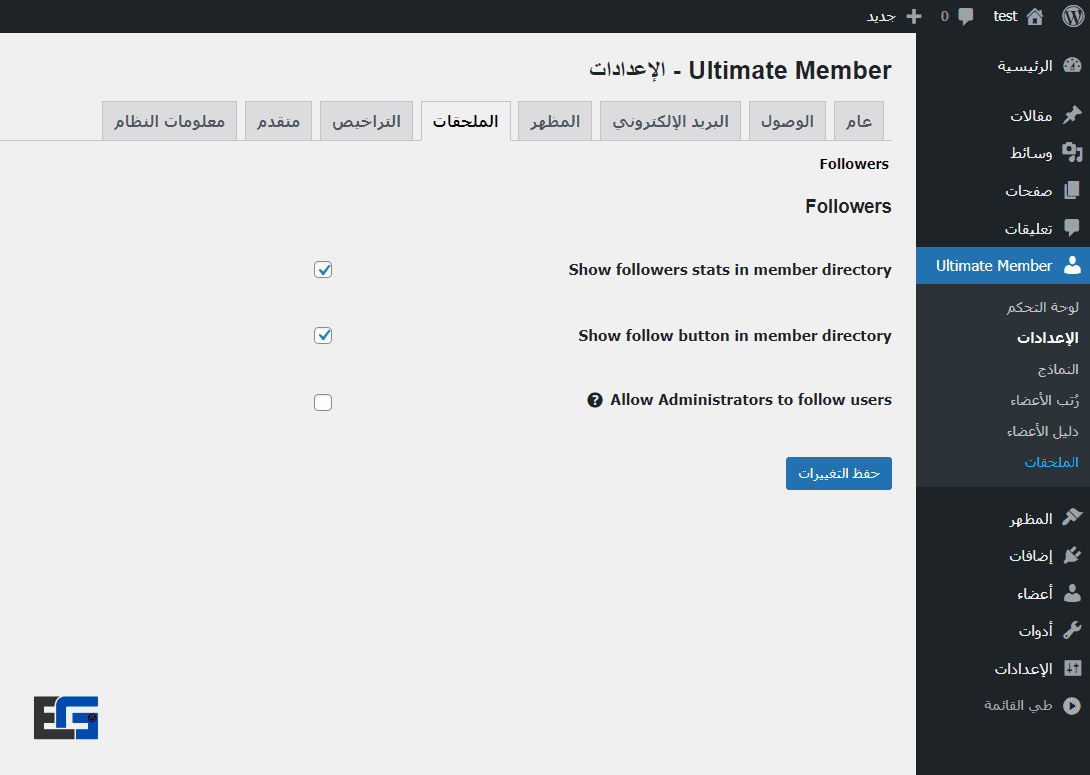Click the wrench tools icon in sidebar
Image resolution: width=1090 pixels, height=775 pixels.
pos(1072,630)
